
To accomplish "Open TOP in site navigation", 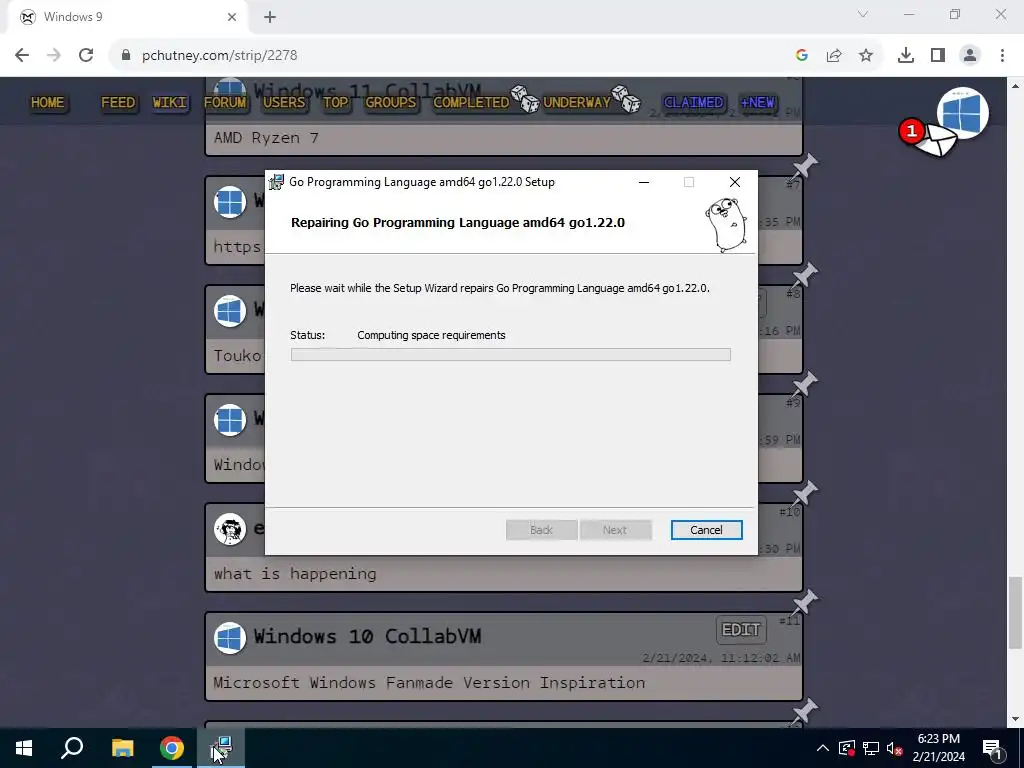I will (x=336, y=103).
